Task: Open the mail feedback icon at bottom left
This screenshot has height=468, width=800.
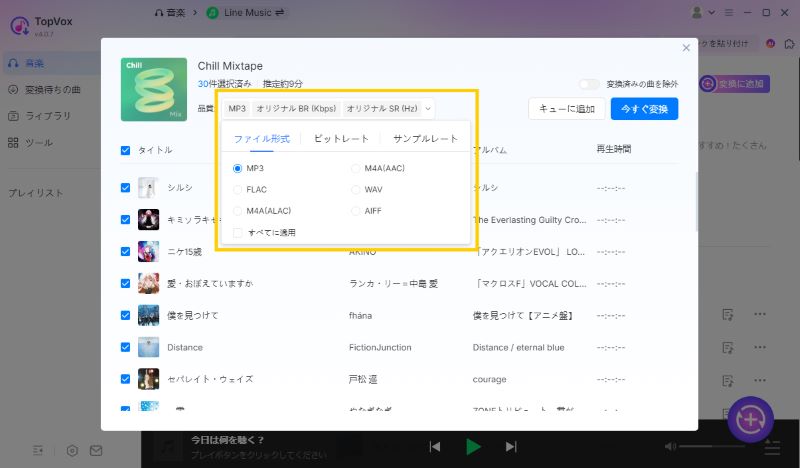Action: click(96, 451)
